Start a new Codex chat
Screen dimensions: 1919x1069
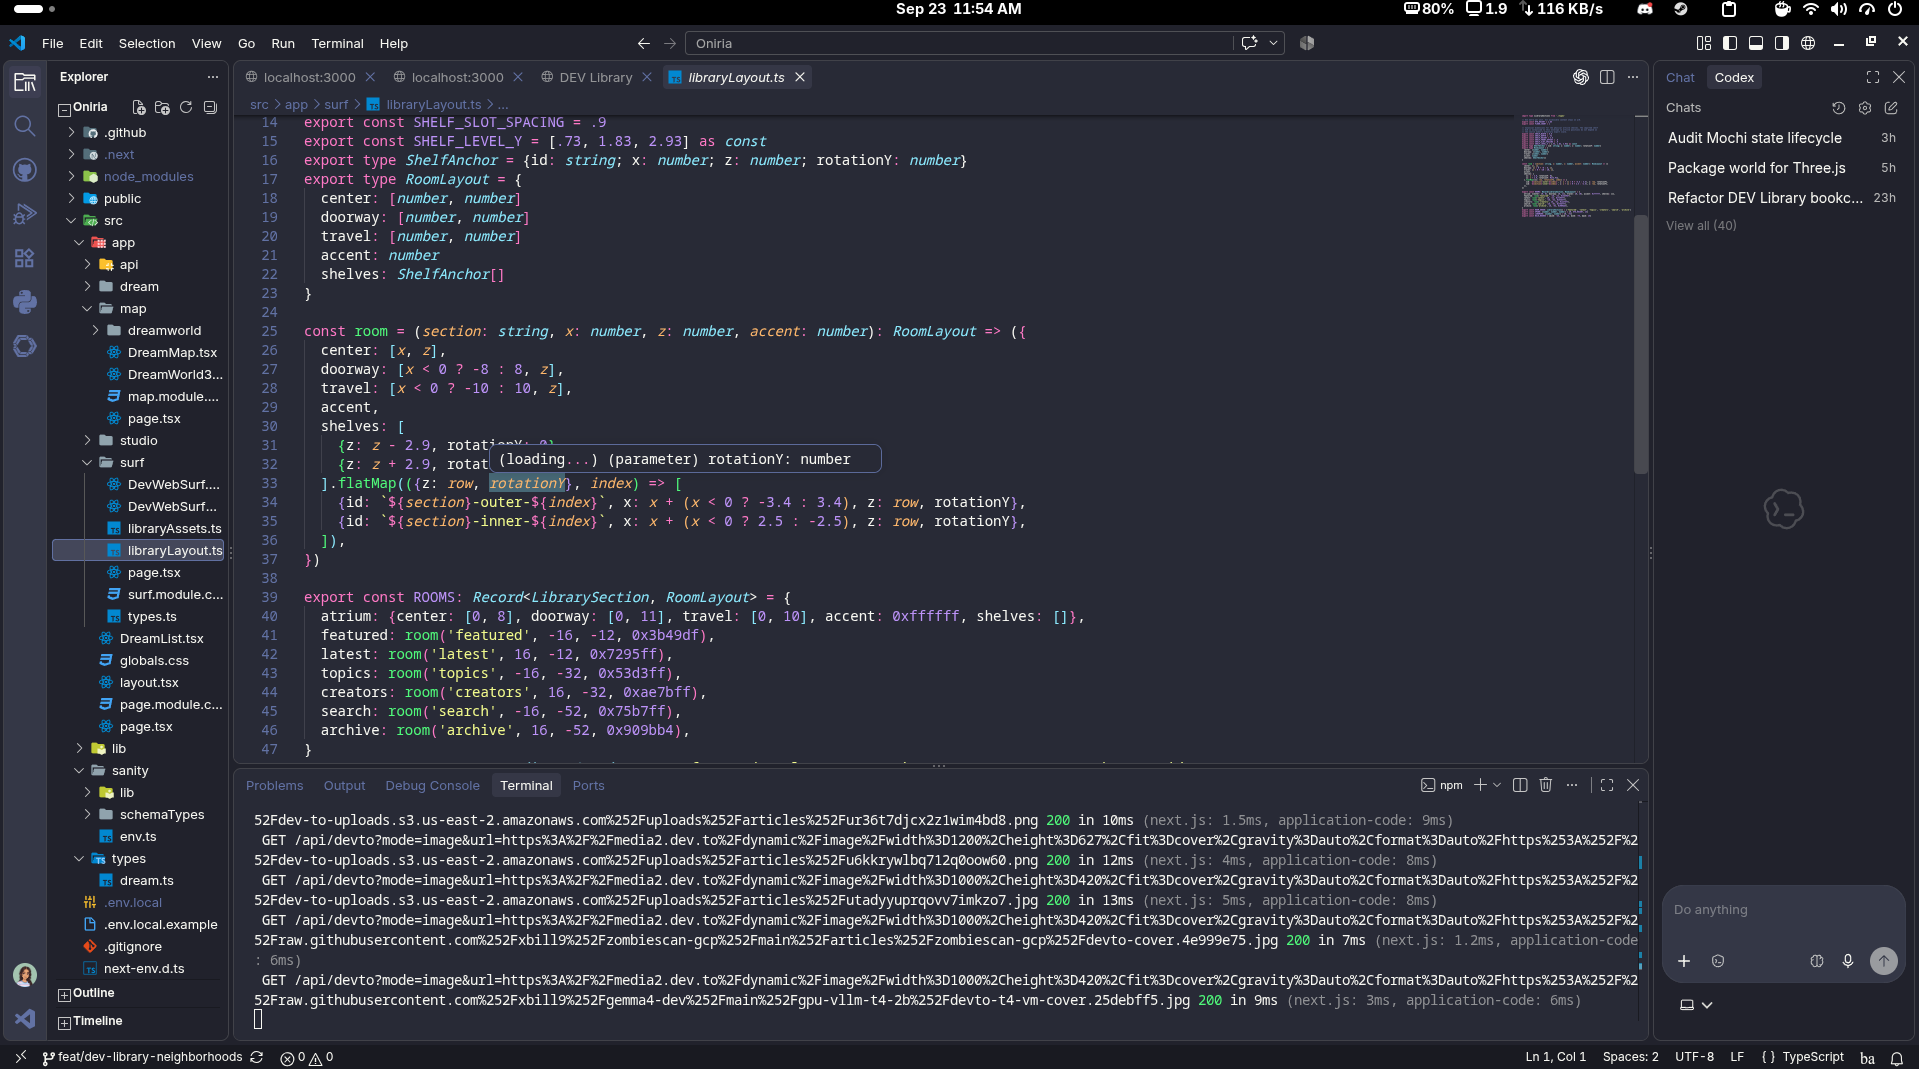(x=1891, y=108)
